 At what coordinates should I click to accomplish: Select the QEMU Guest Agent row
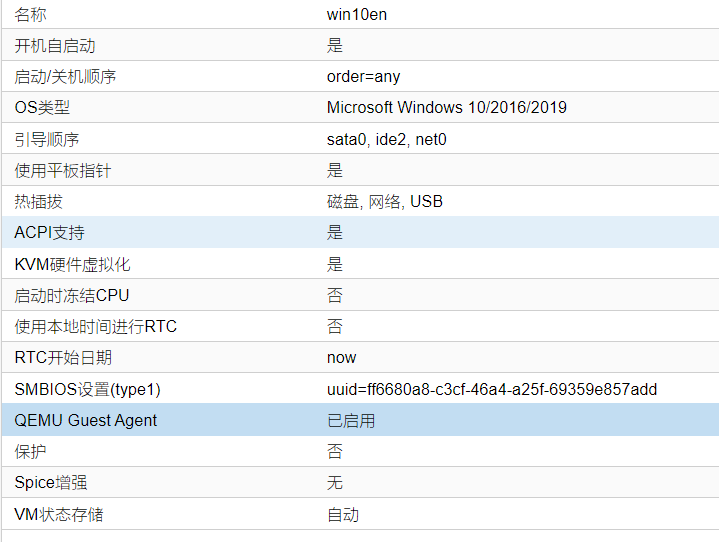(x=360, y=420)
